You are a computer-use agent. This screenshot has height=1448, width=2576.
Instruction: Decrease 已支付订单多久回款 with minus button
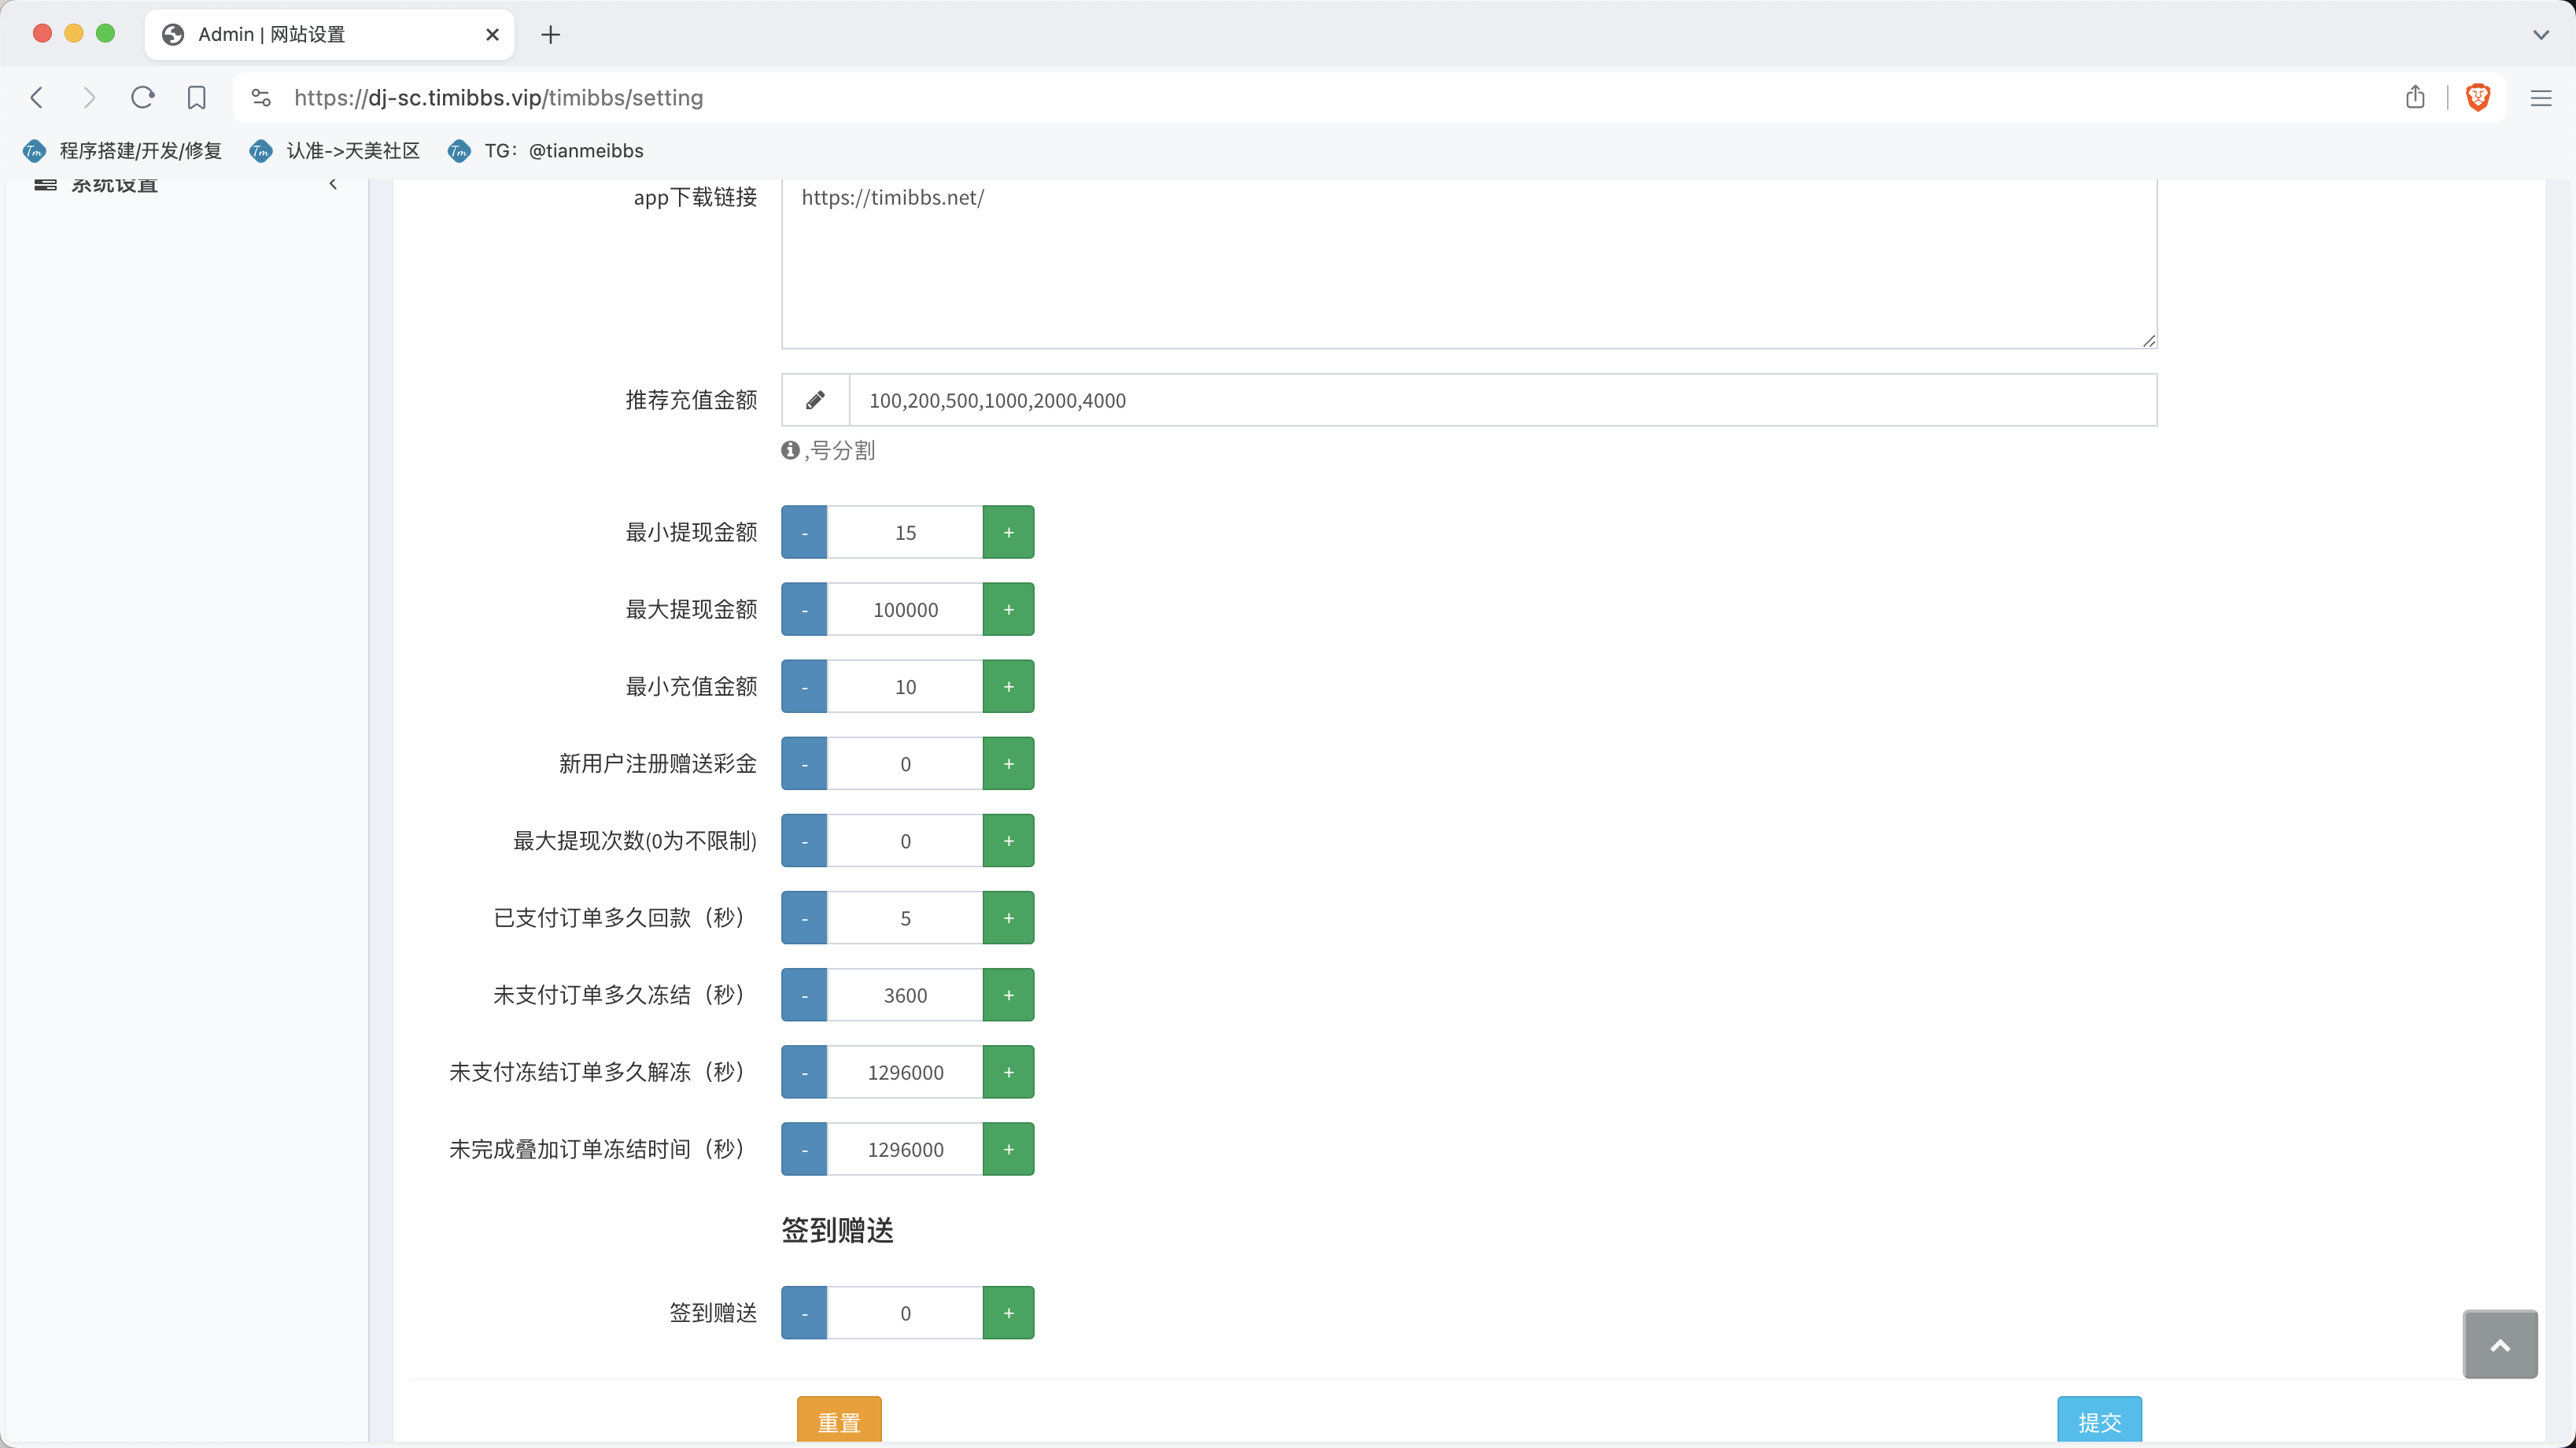[804, 917]
